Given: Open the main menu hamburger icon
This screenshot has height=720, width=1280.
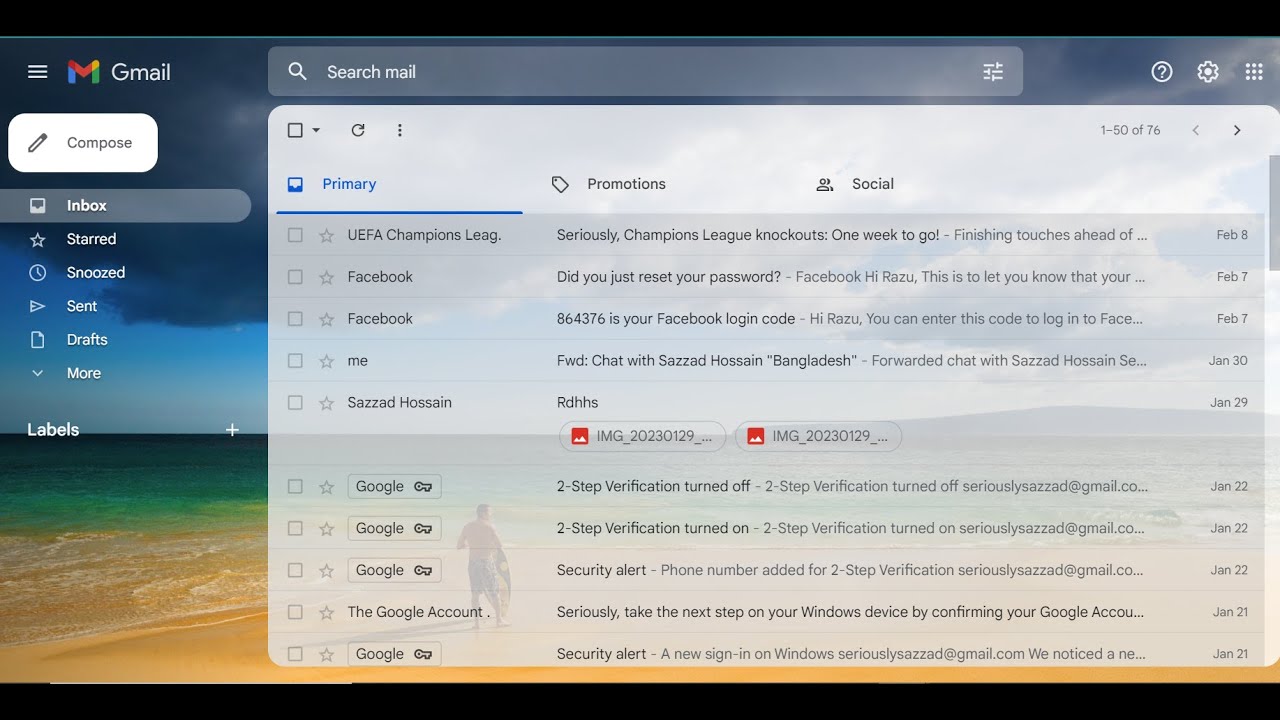Looking at the screenshot, I should [38, 72].
